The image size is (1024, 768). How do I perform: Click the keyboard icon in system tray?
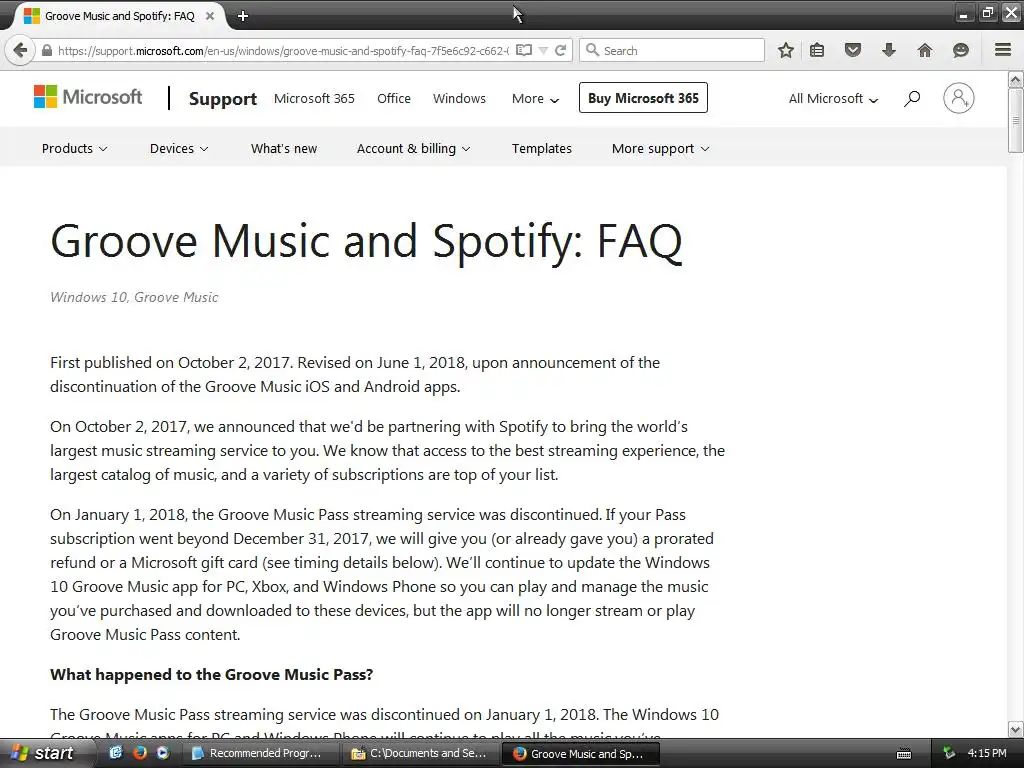(x=904, y=754)
